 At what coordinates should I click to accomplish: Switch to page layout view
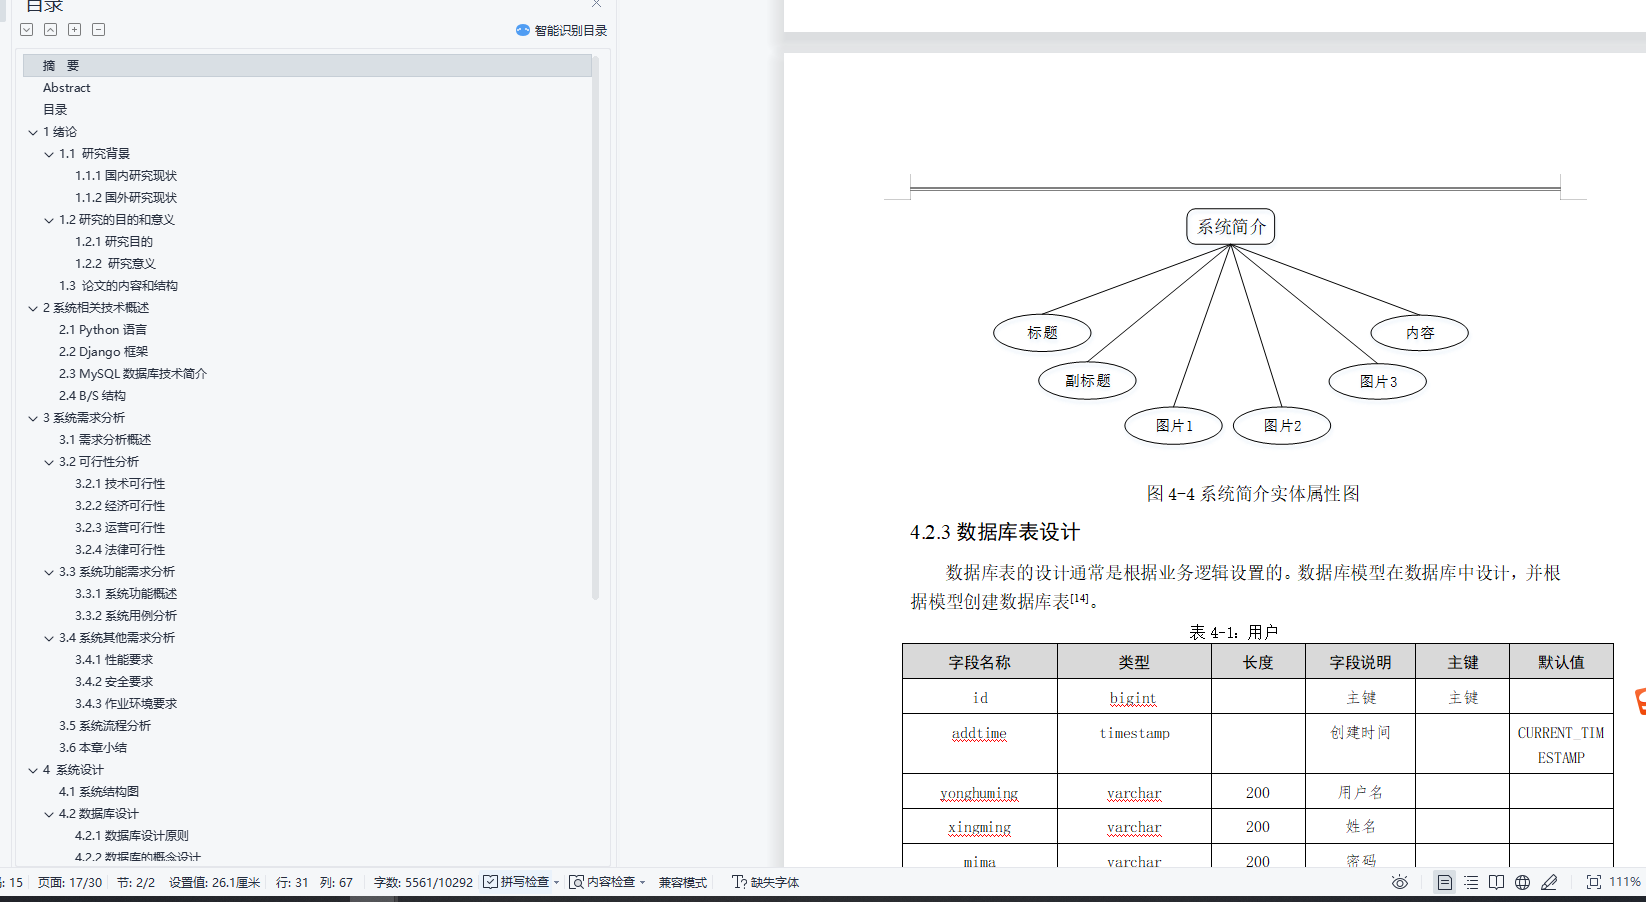tap(1445, 882)
